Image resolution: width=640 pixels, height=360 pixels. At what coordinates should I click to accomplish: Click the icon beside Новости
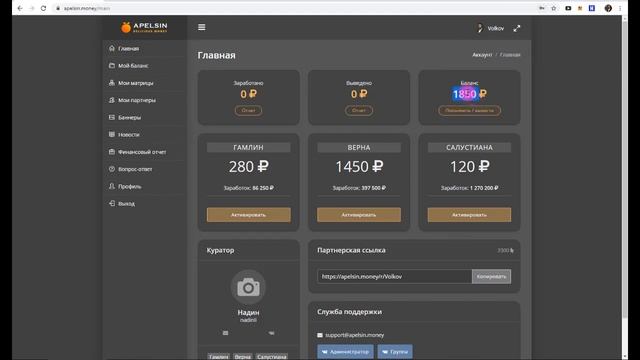click(112, 134)
